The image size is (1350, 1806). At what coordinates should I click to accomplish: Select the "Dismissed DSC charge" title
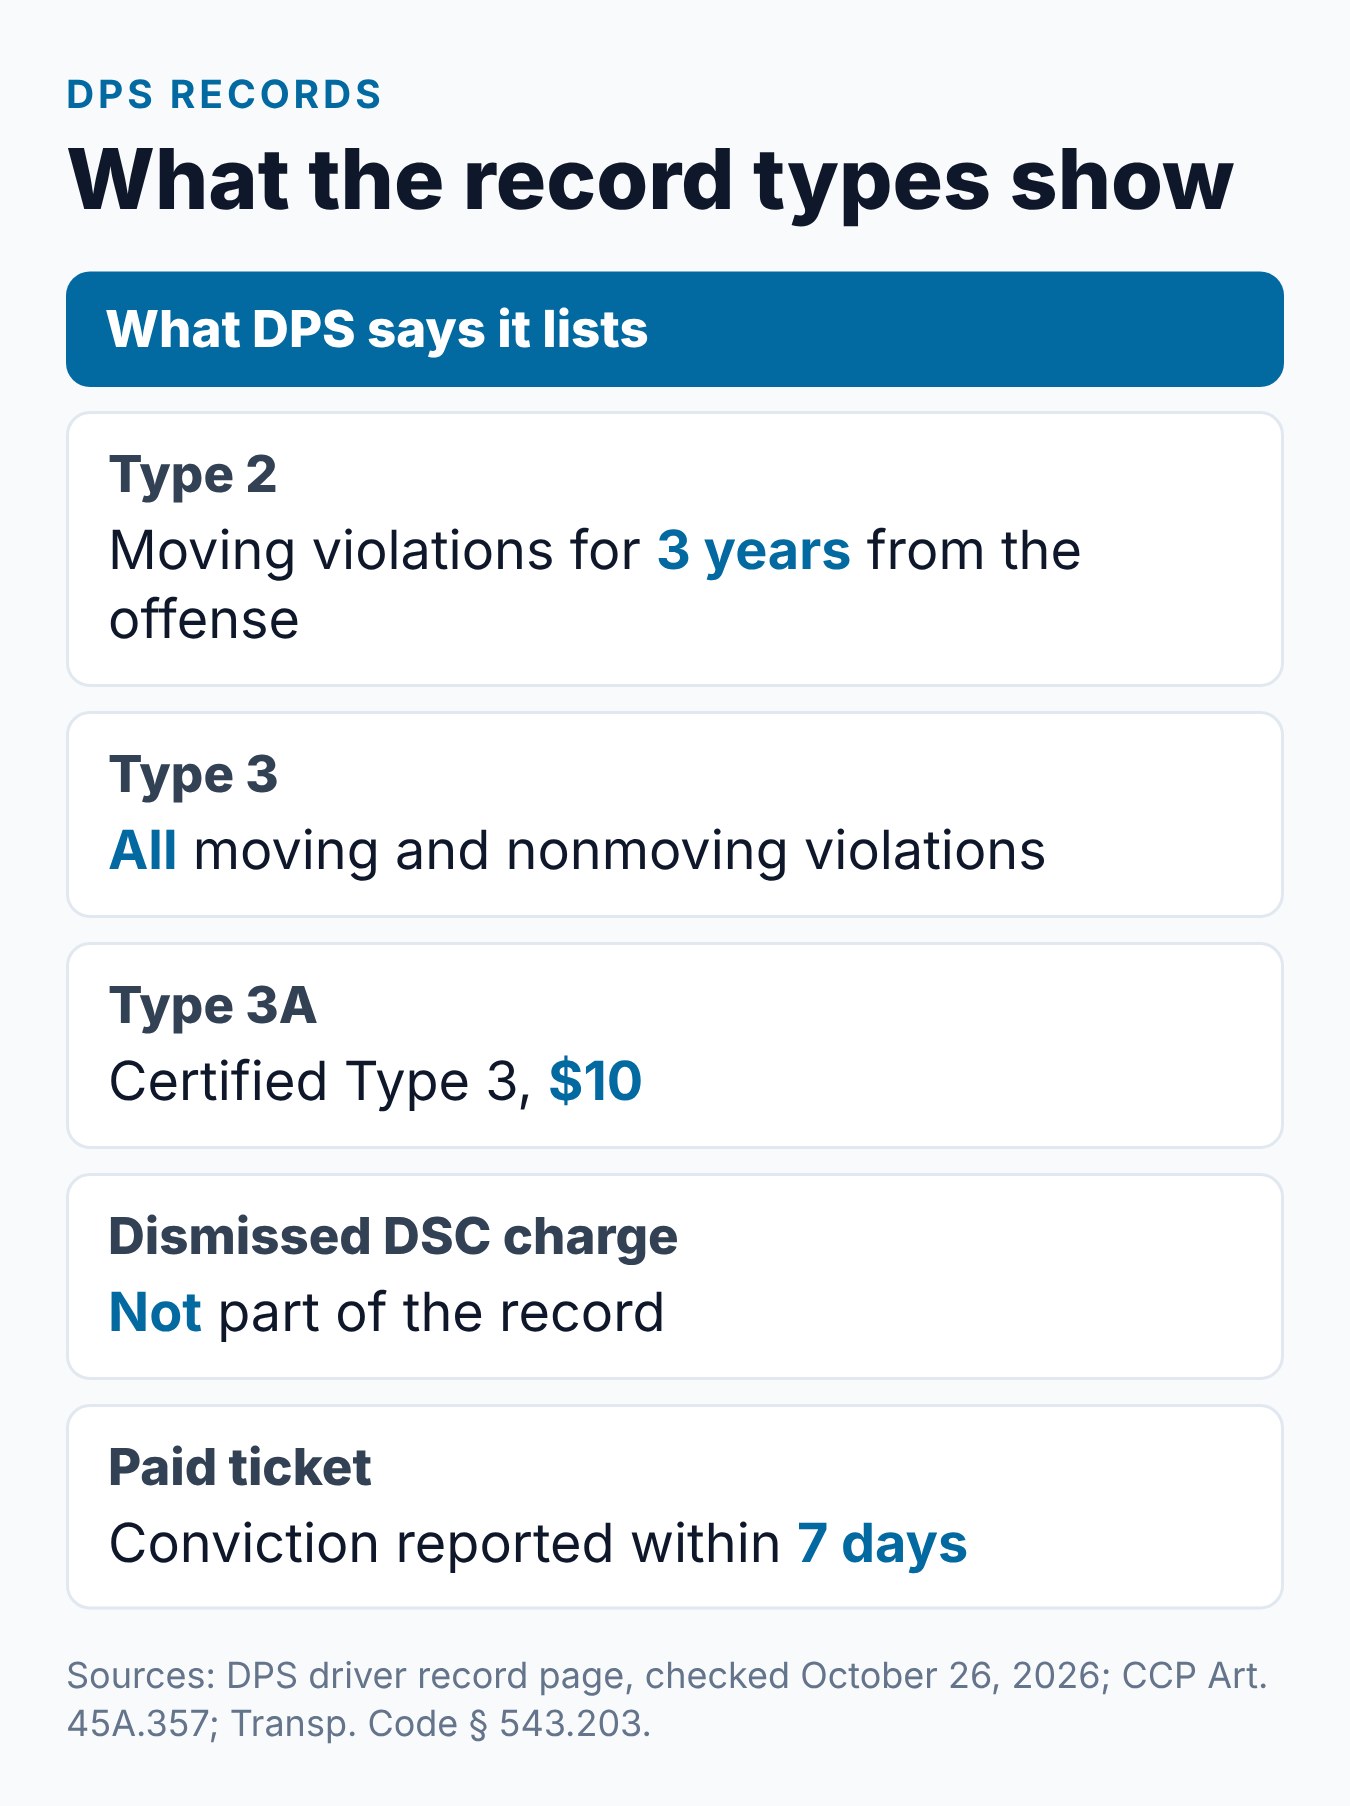393,1236
